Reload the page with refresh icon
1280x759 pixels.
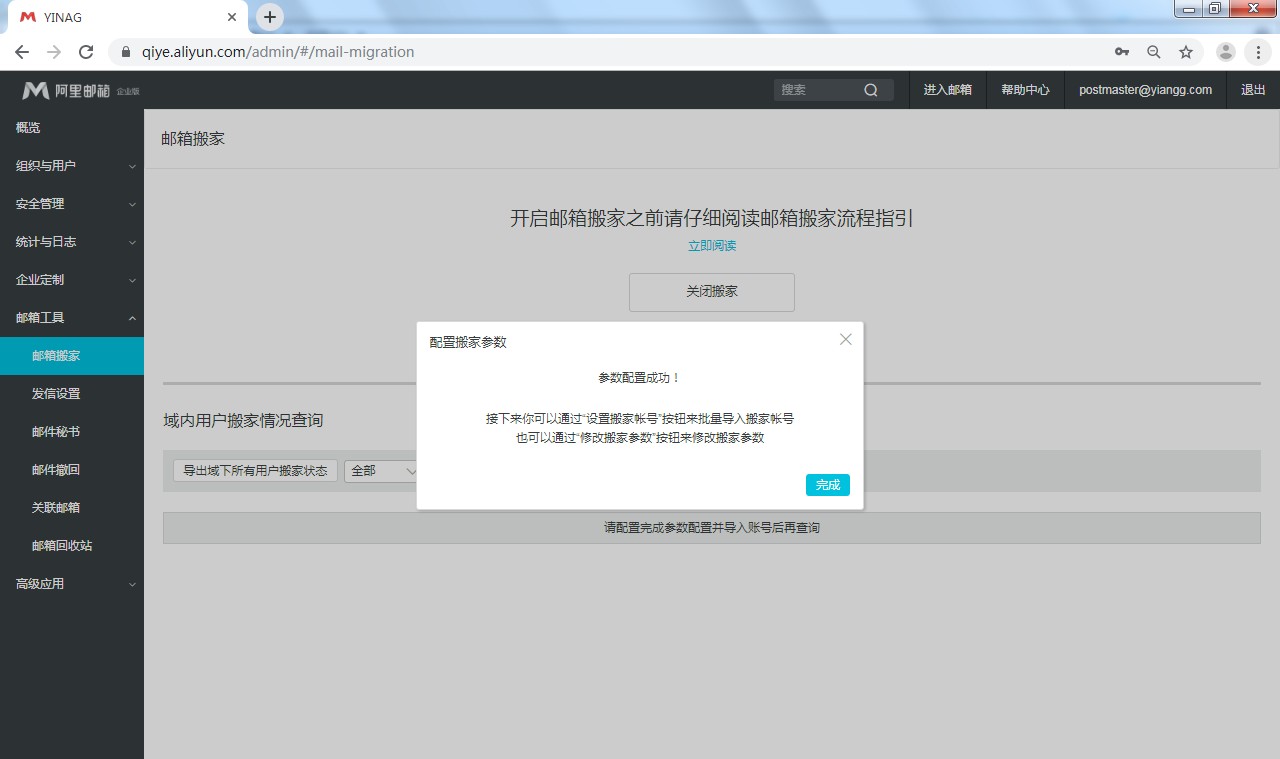(x=86, y=52)
